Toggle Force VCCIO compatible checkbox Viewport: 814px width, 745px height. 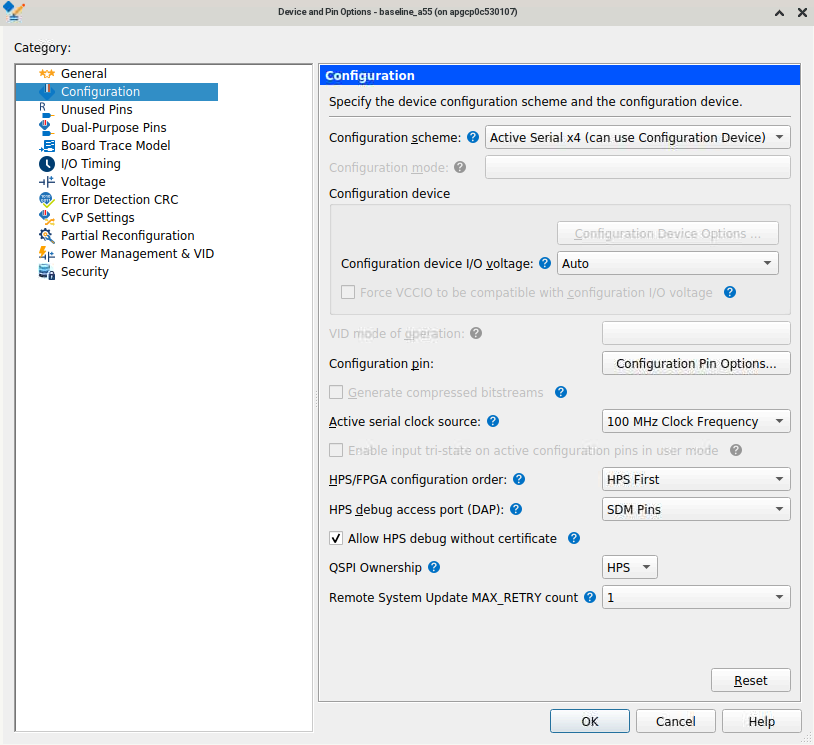(x=348, y=292)
